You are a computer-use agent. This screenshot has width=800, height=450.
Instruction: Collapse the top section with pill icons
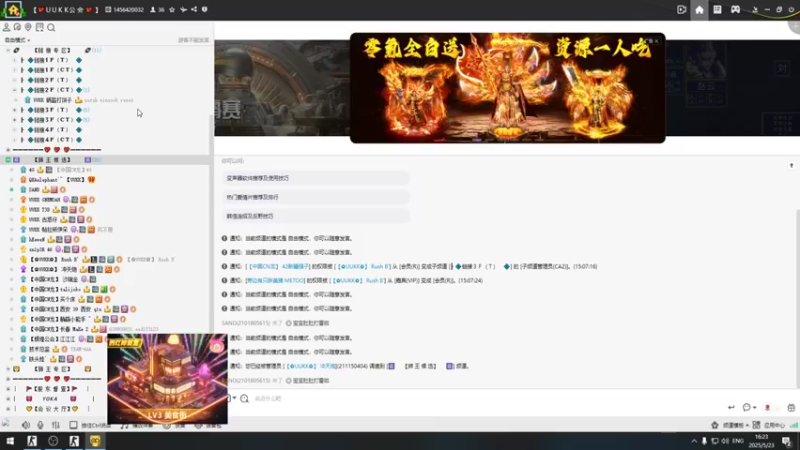click(8, 50)
